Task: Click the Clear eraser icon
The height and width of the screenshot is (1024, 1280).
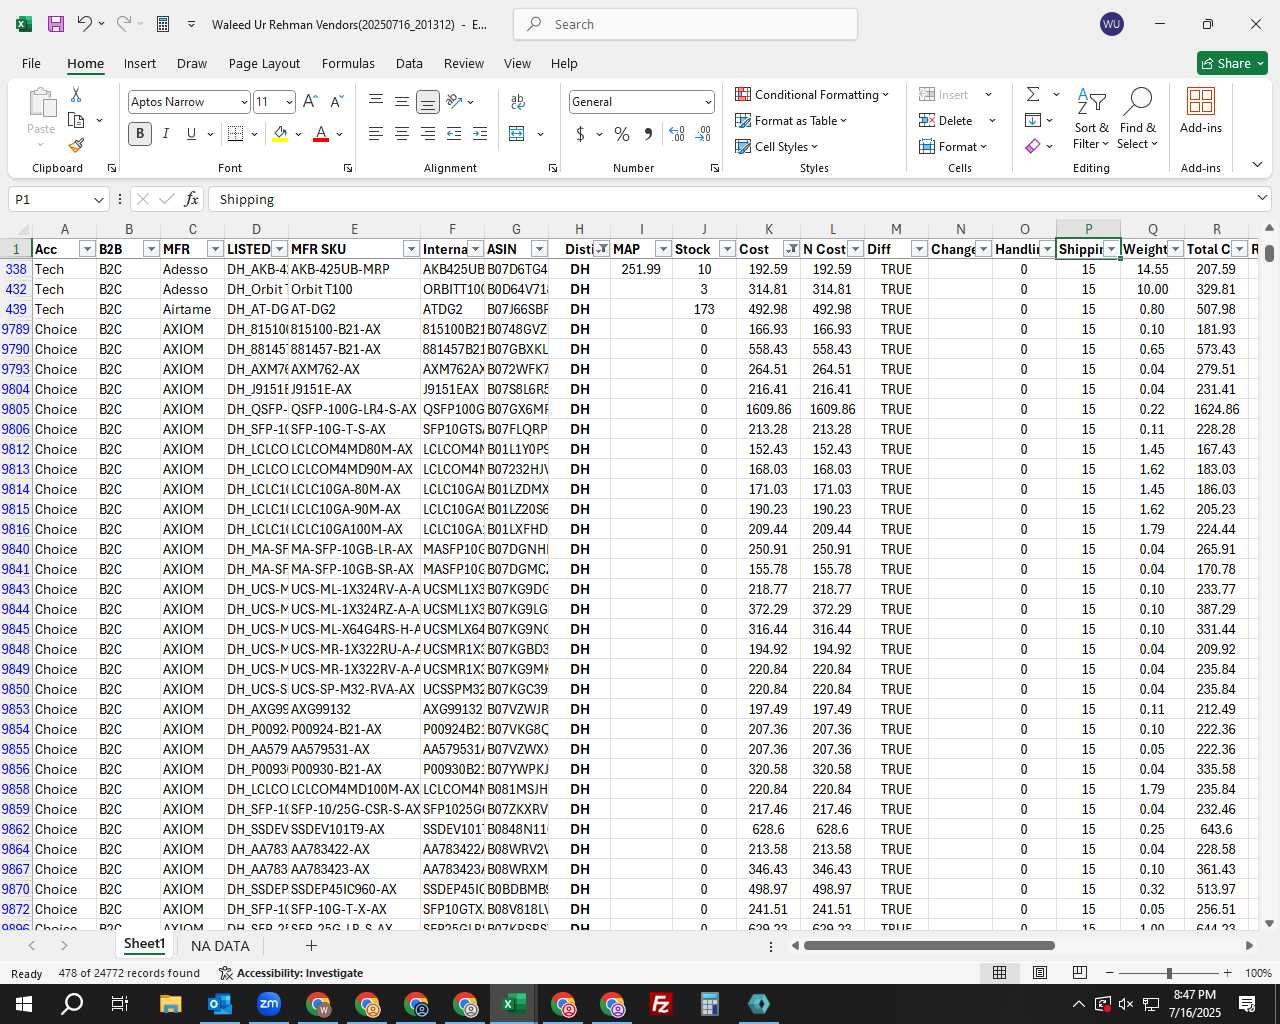Action: [x=1033, y=146]
